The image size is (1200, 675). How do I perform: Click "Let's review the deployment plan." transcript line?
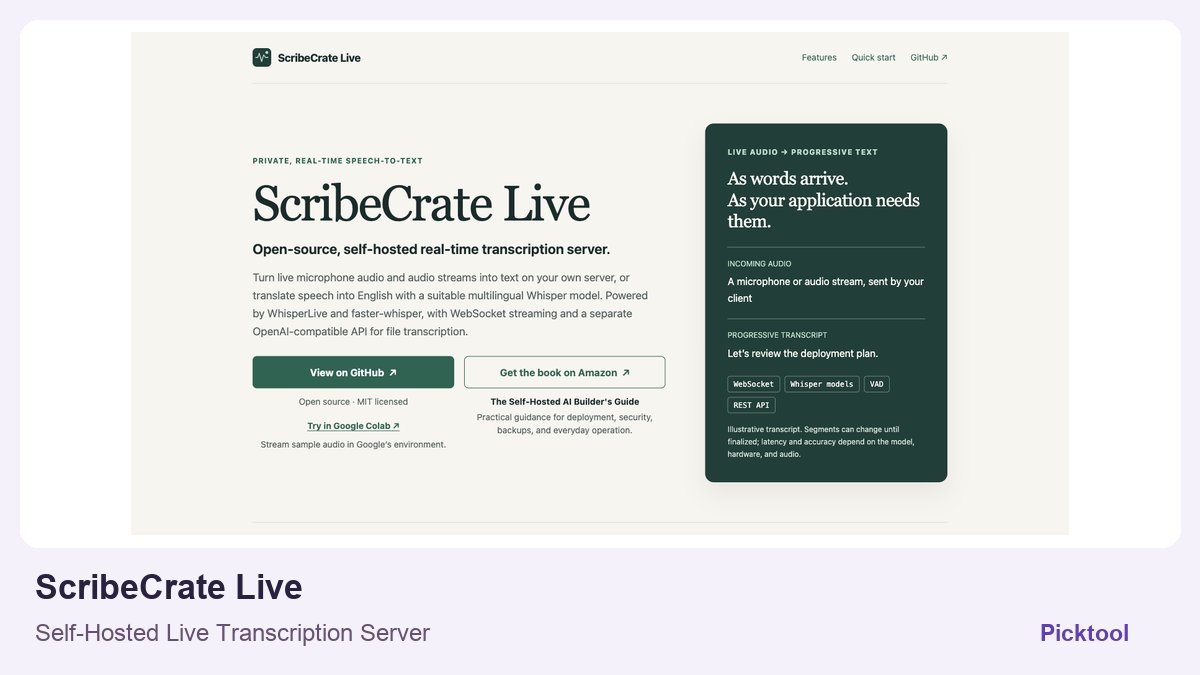803,354
